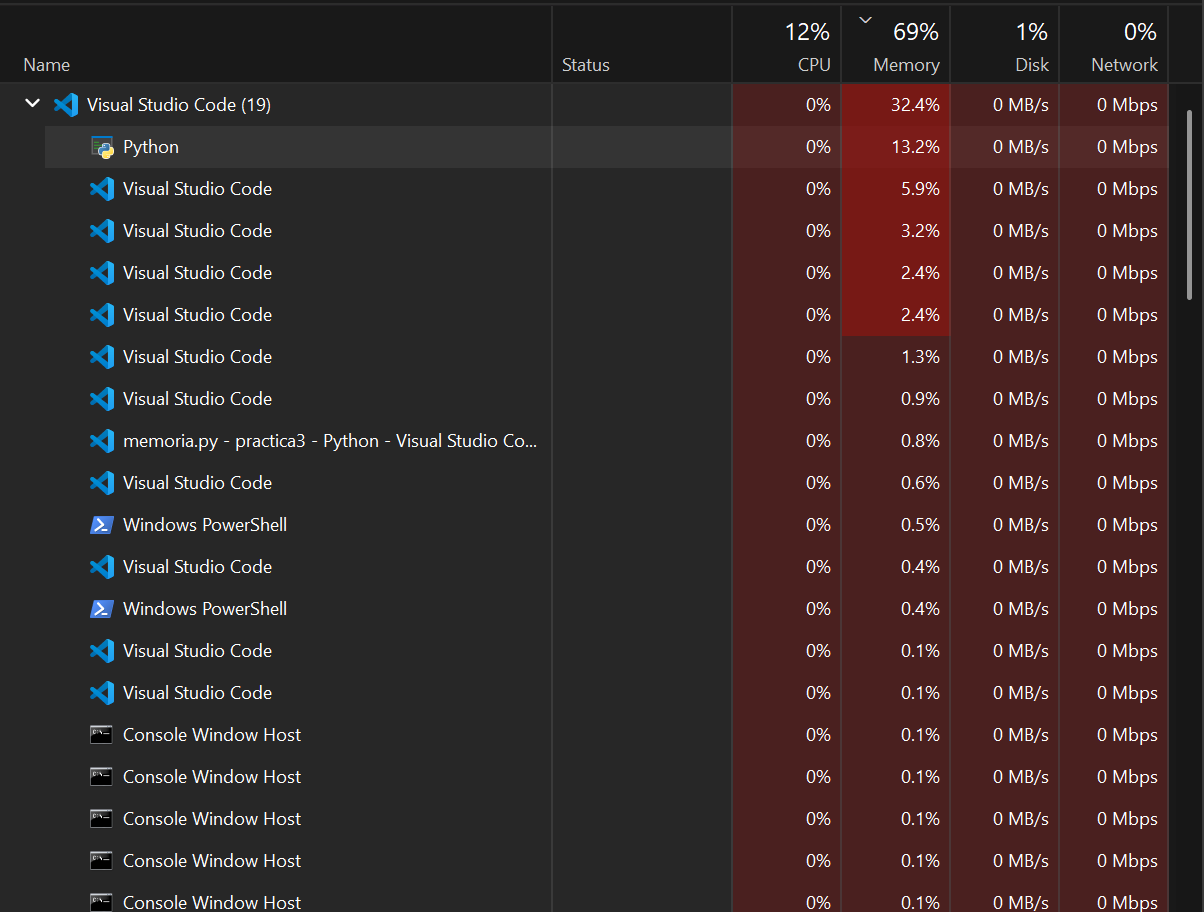Click the VS Code icon on the 1.3% memory row

(101, 357)
